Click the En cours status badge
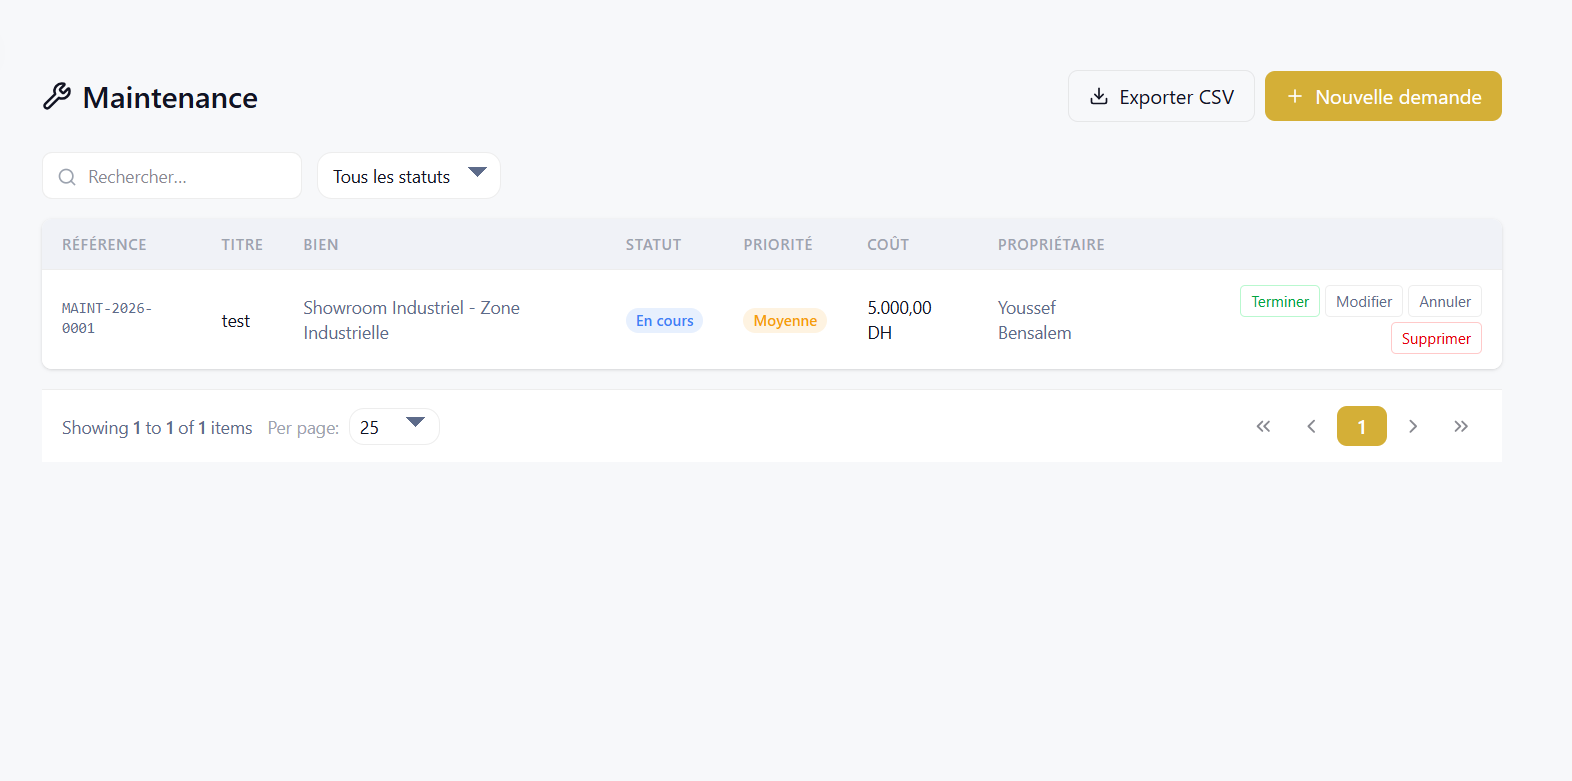The image size is (1572, 781). [x=665, y=320]
